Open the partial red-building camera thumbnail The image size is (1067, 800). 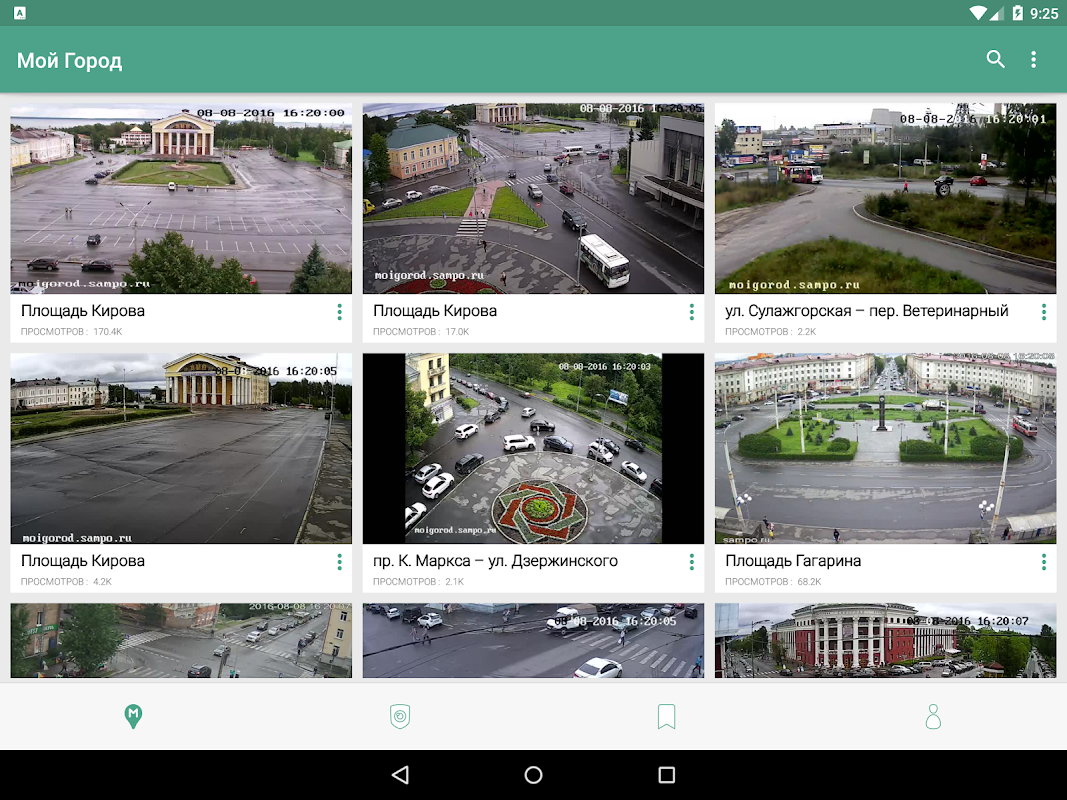click(x=885, y=640)
